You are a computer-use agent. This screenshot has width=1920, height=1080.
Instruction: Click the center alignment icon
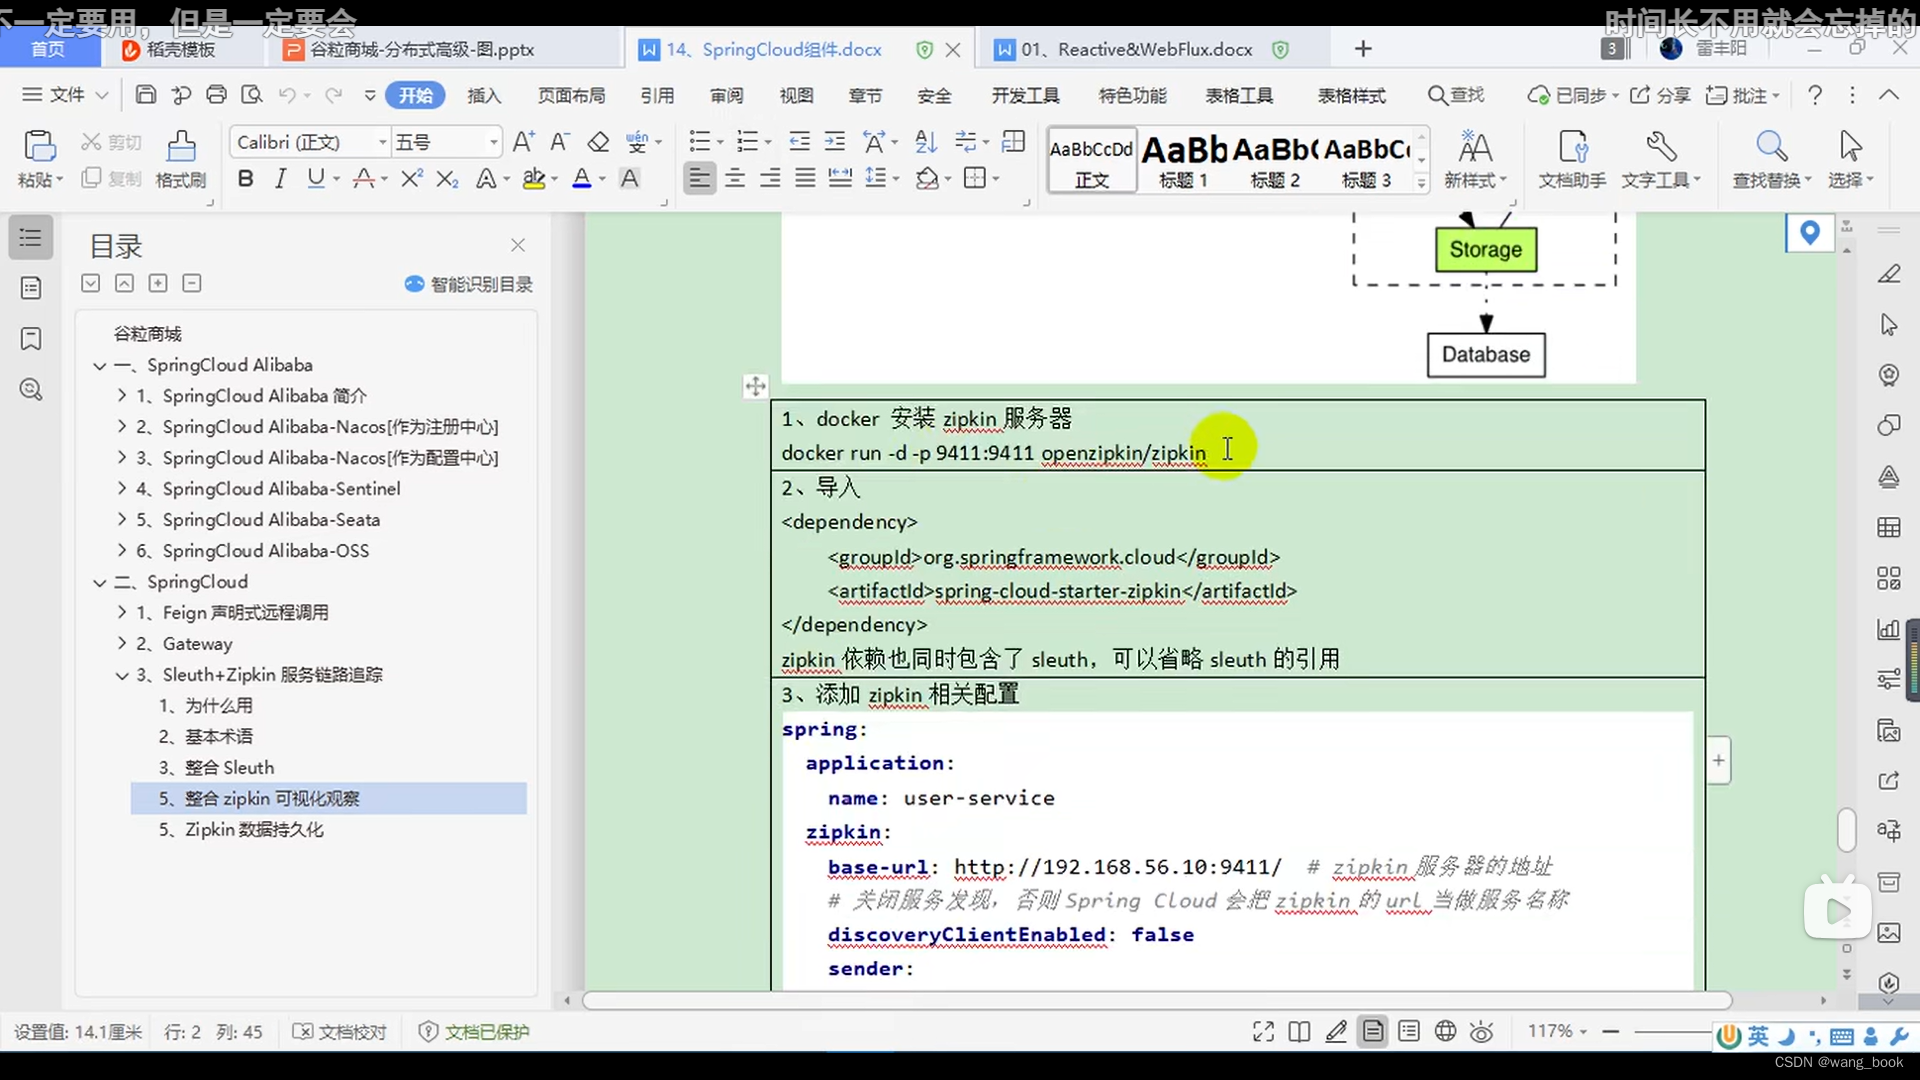coord(735,178)
